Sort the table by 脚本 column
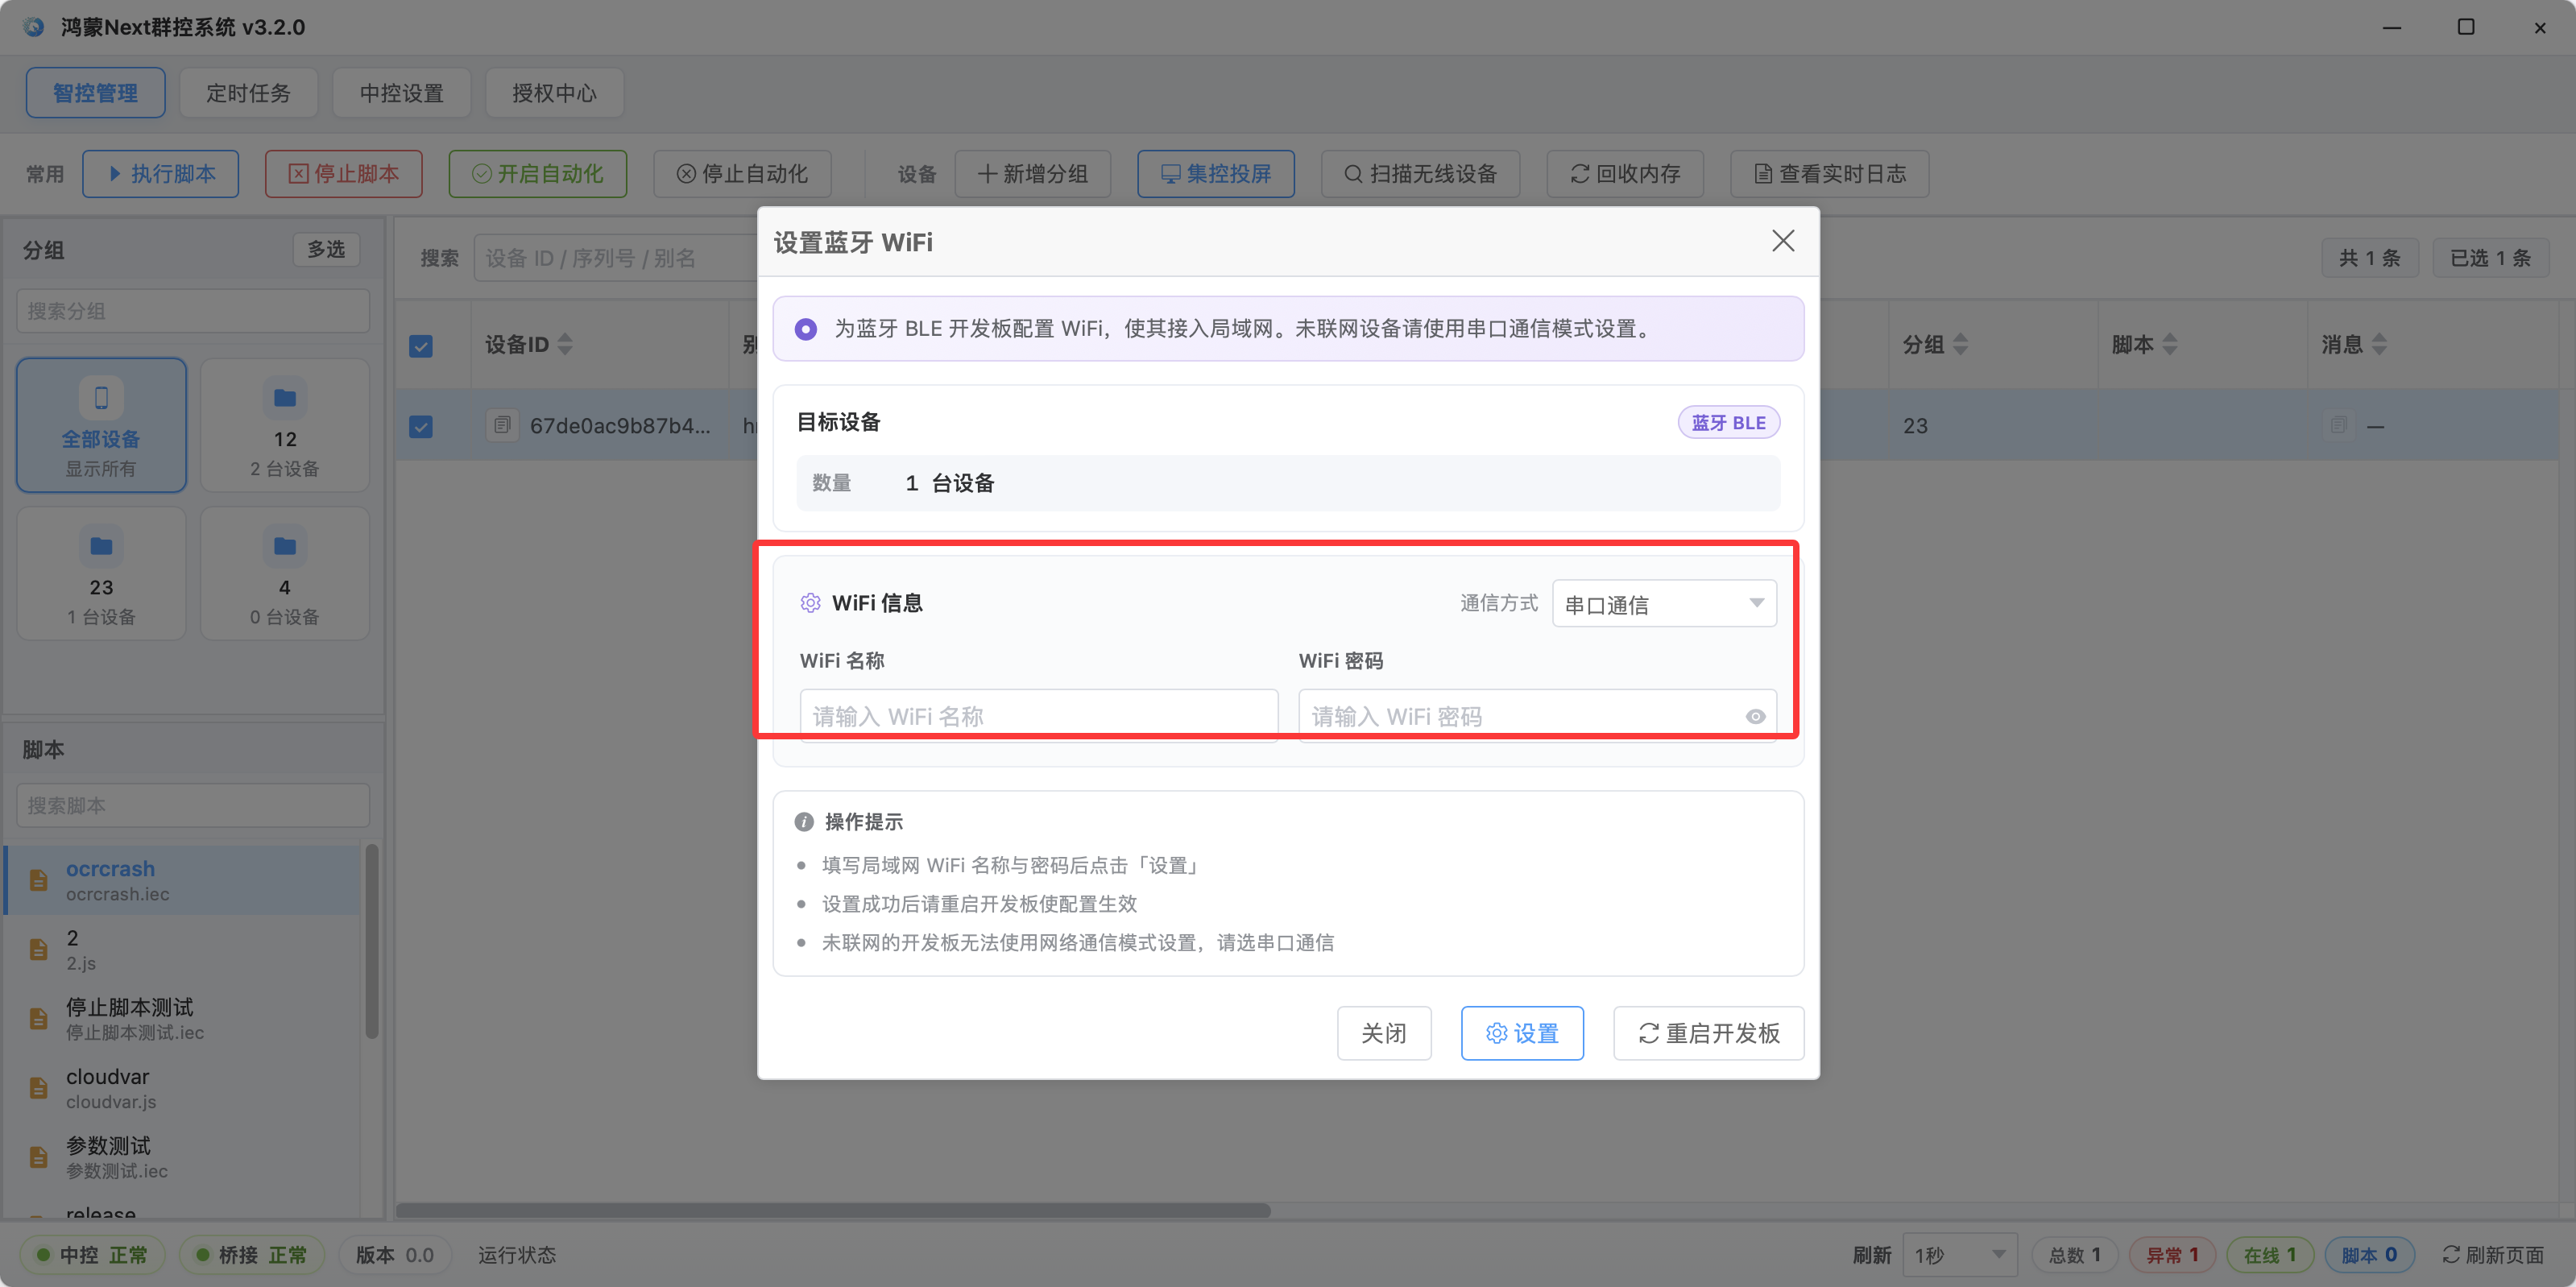 (2169, 345)
